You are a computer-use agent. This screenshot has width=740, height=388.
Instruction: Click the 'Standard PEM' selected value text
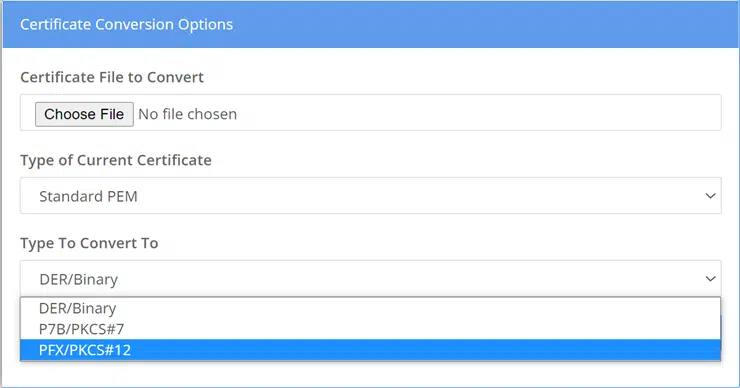point(88,196)
